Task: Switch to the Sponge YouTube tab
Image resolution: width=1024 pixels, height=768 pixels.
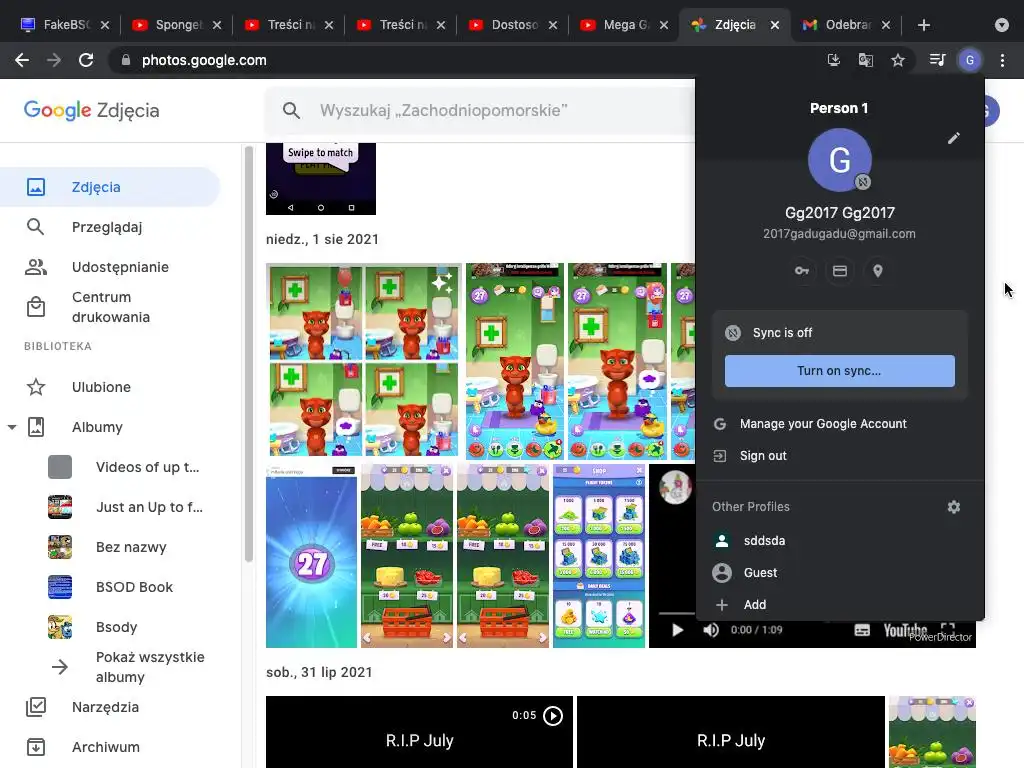Action: pyautogui.click(x=177, y=25)
